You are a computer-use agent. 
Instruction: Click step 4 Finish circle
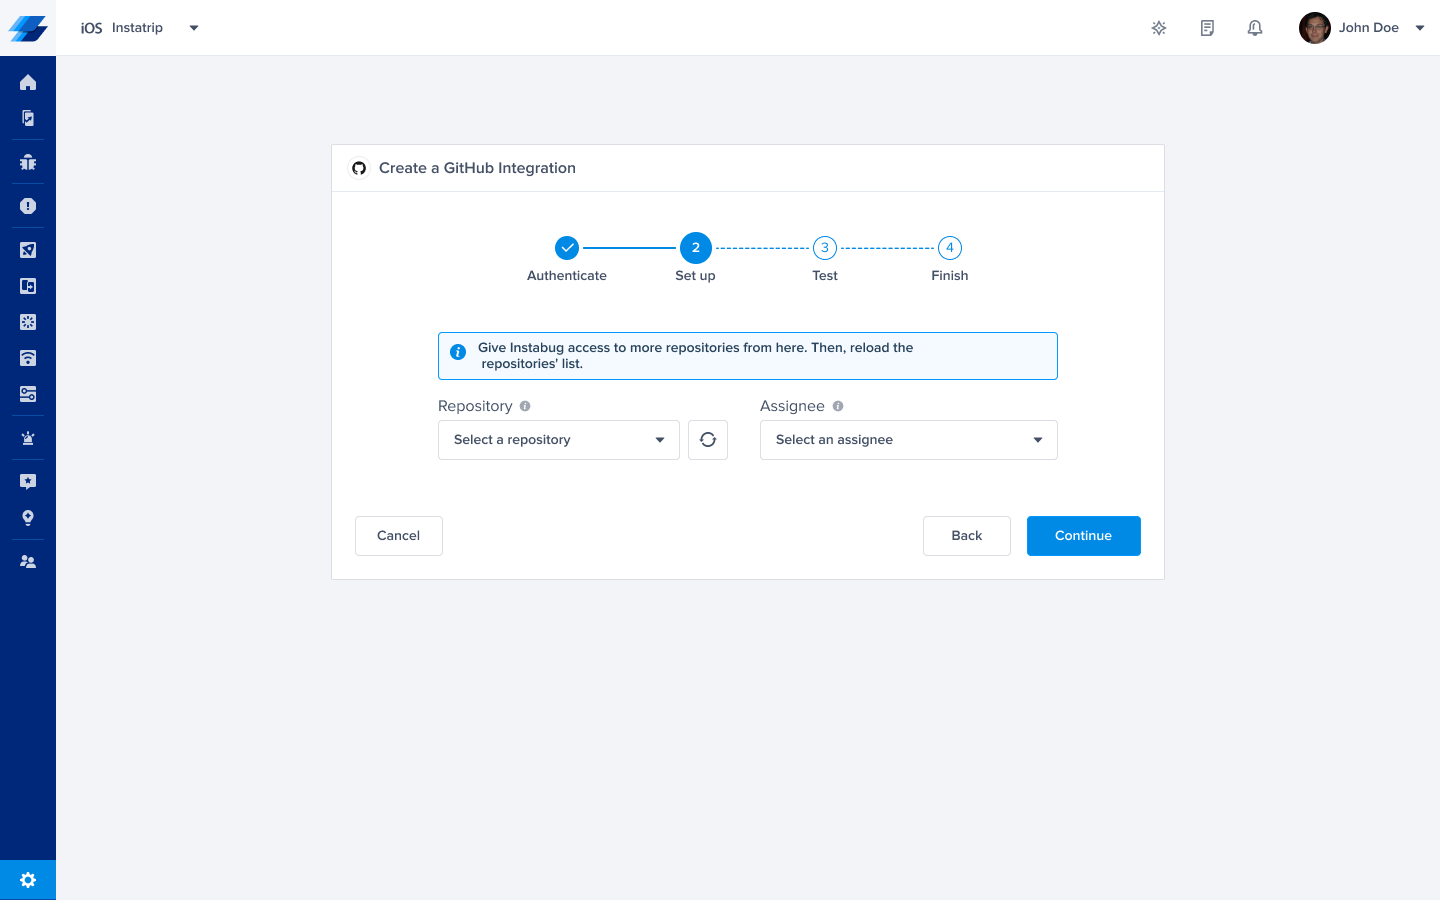click(950, 248)
